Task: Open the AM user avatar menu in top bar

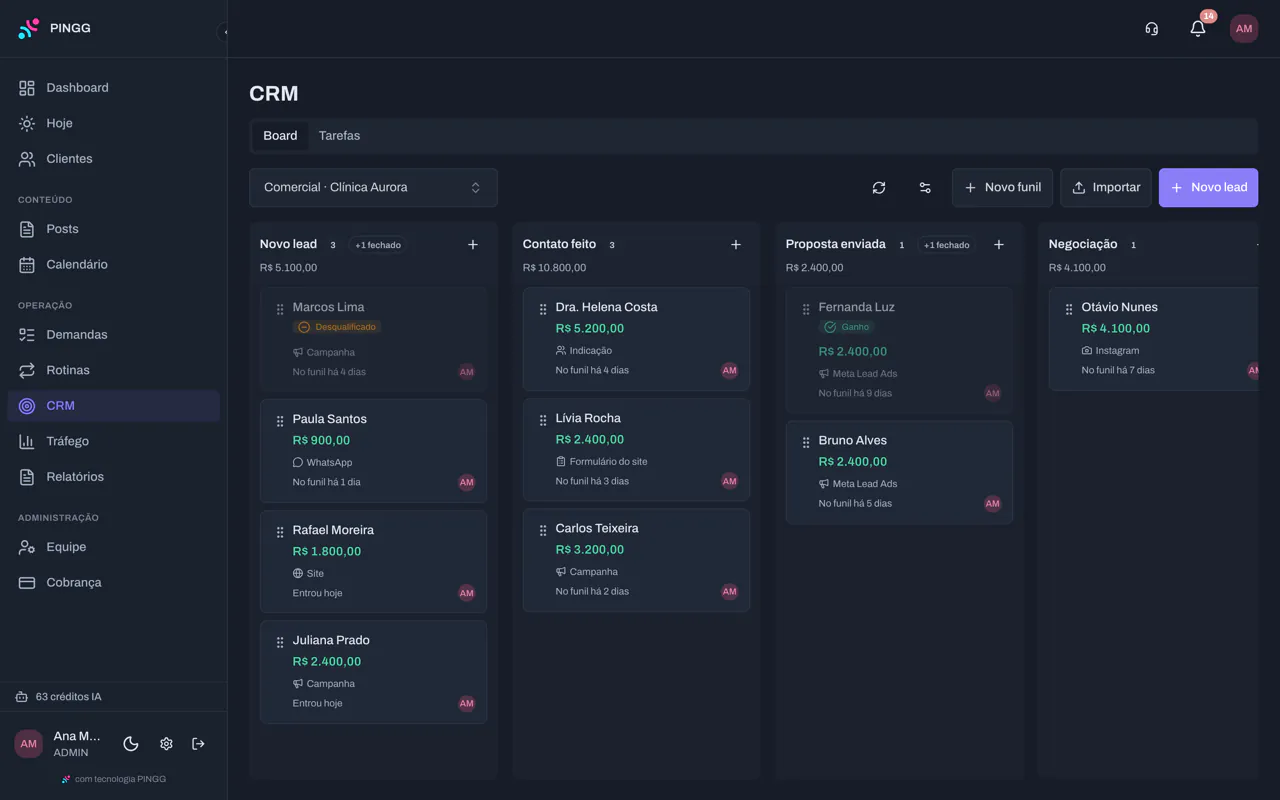Action: [x=1244, y=29]
